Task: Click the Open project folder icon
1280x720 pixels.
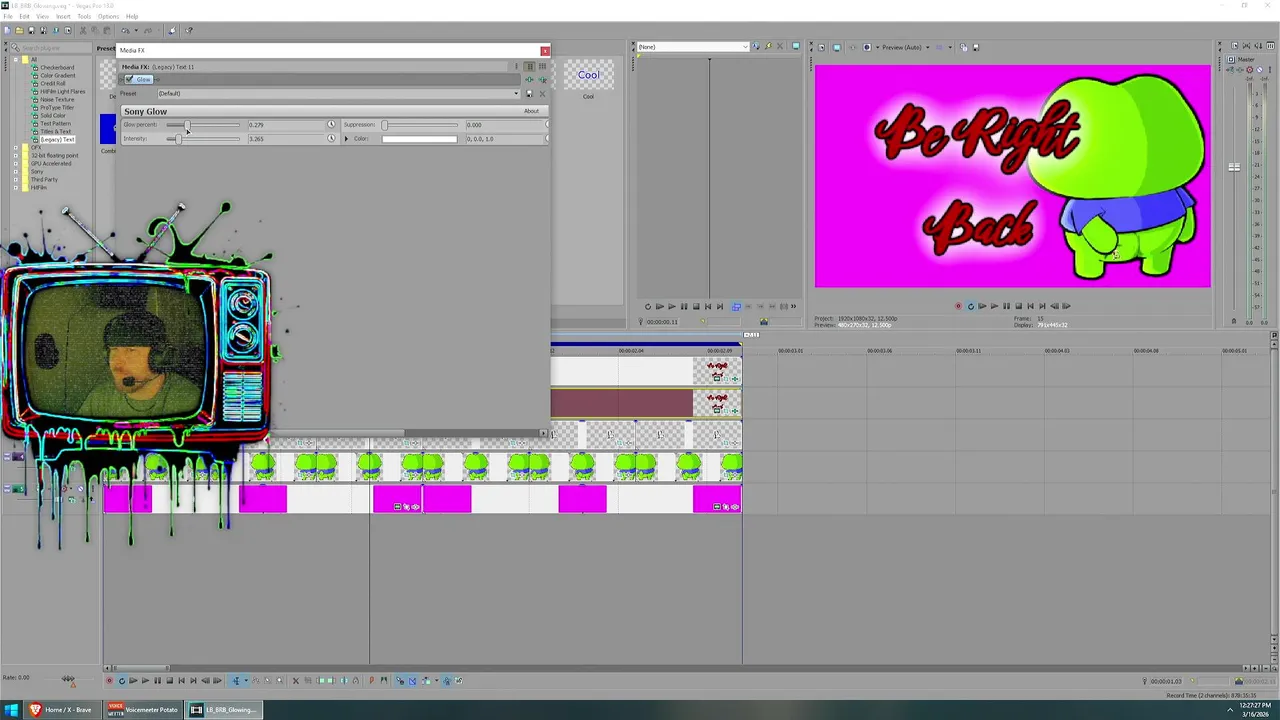Action: tap(20, 30)
